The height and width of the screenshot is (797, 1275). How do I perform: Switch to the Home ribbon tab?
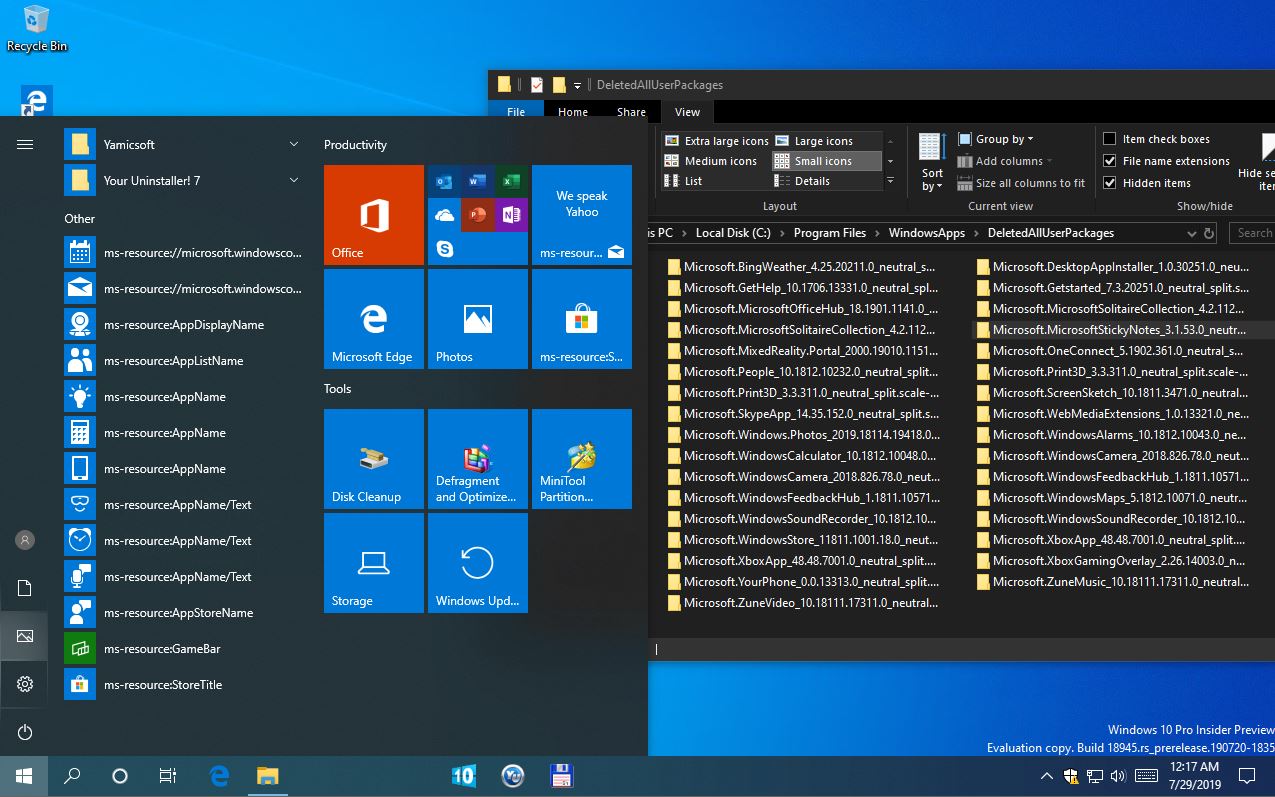(x=573, y=112)
